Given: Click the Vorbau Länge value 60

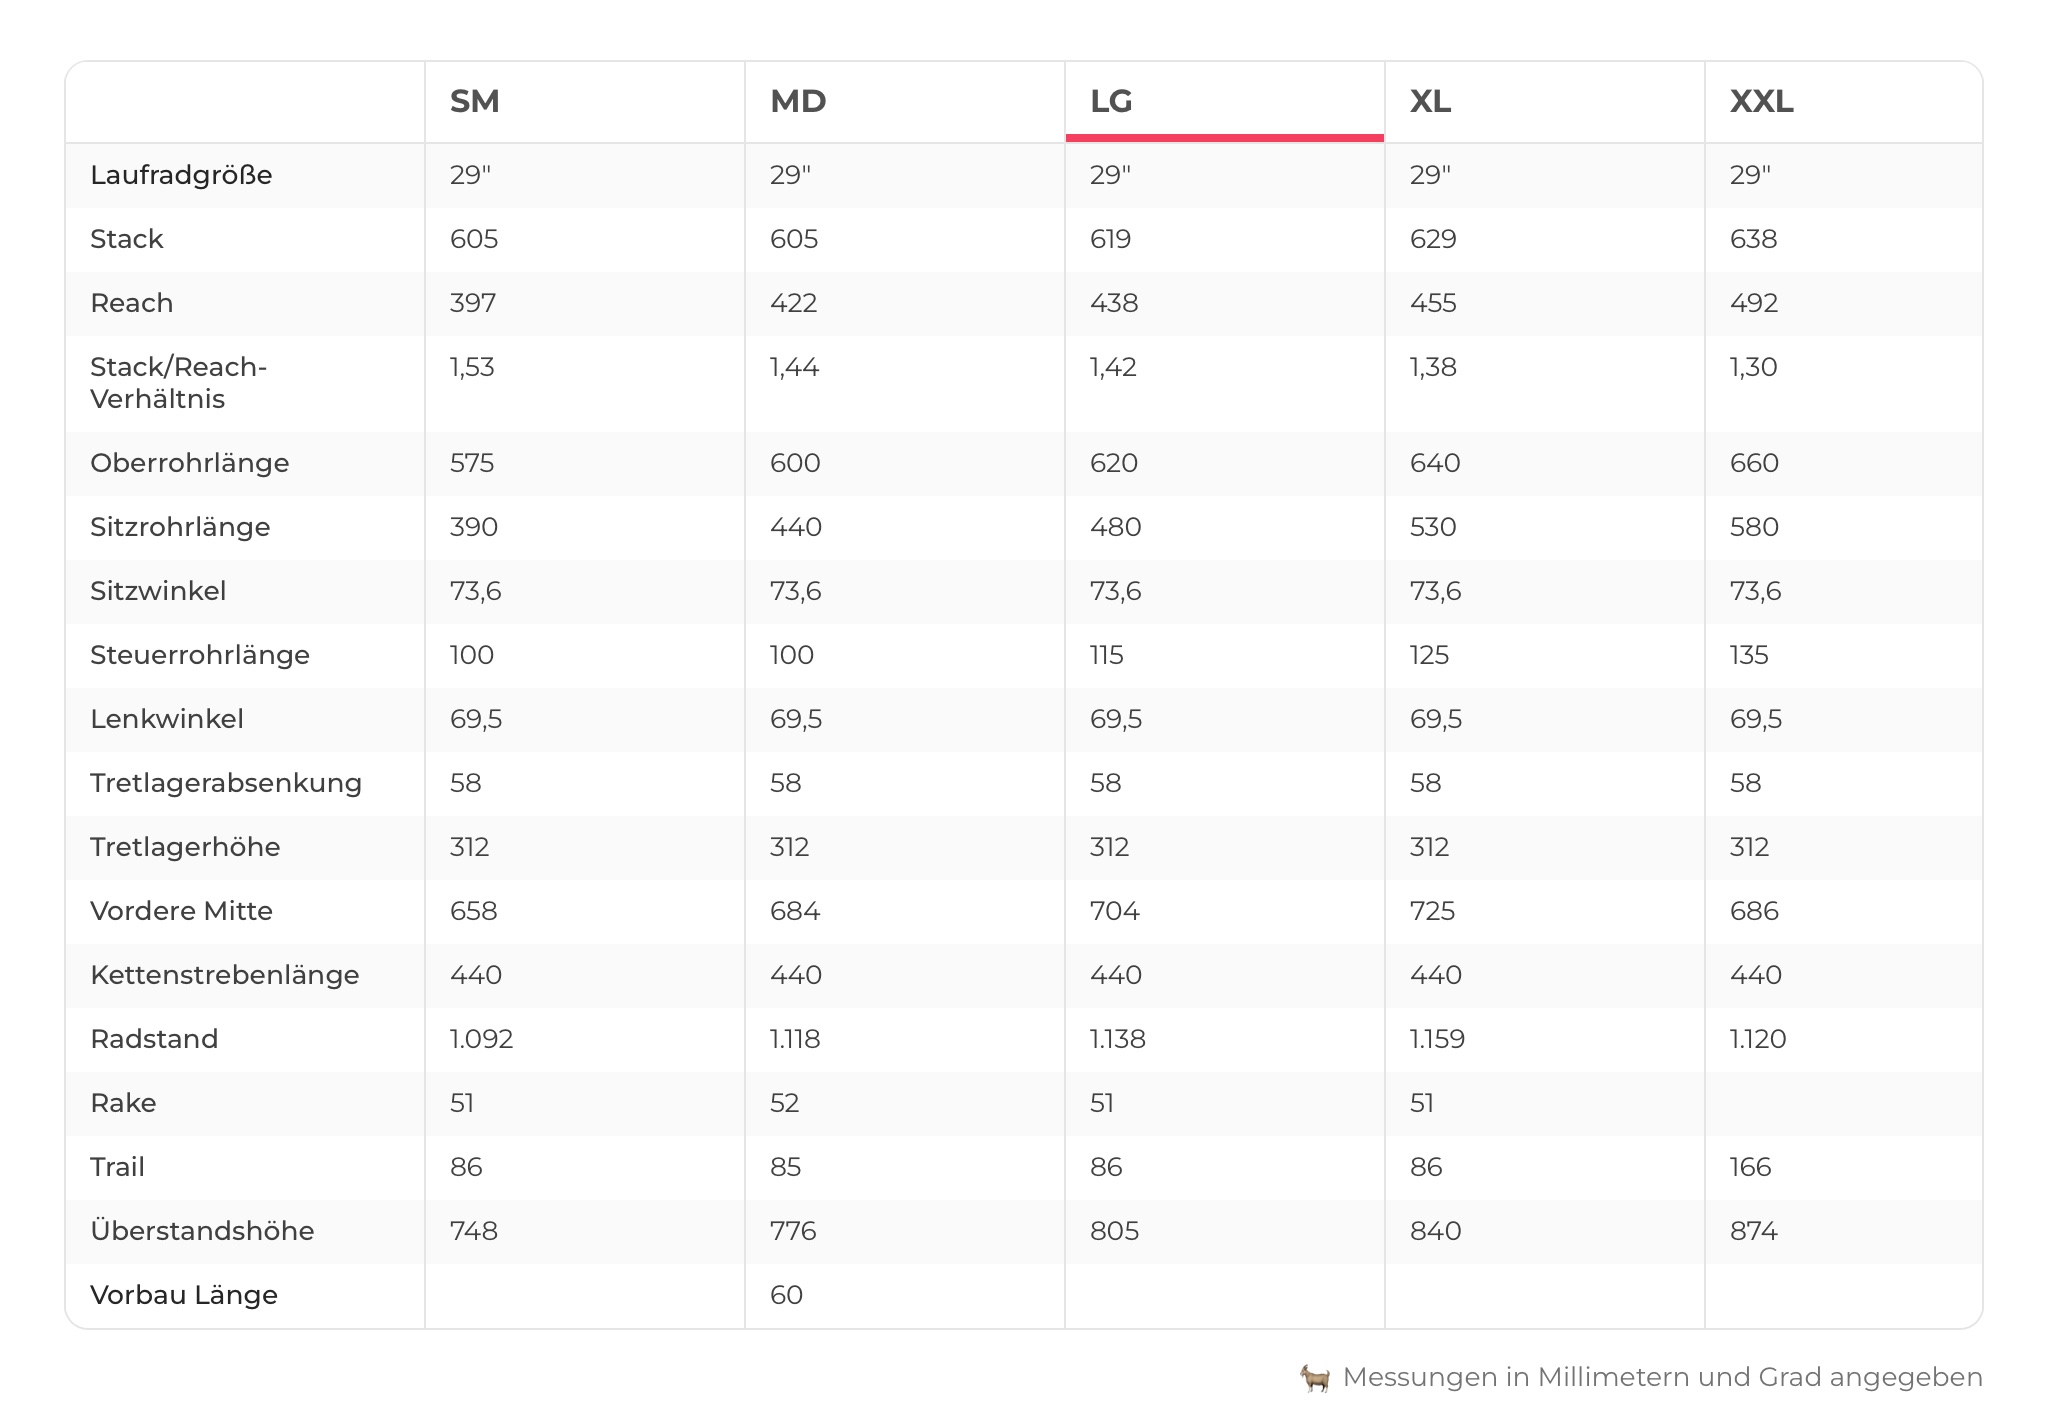Looking at the screenshot, I should coord(787,1295).
